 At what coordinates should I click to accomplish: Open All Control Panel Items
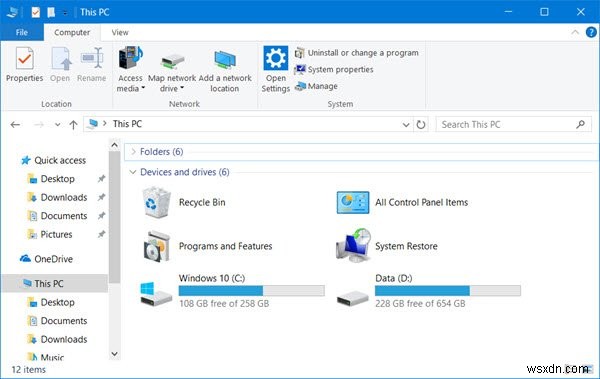pos(403,203)
